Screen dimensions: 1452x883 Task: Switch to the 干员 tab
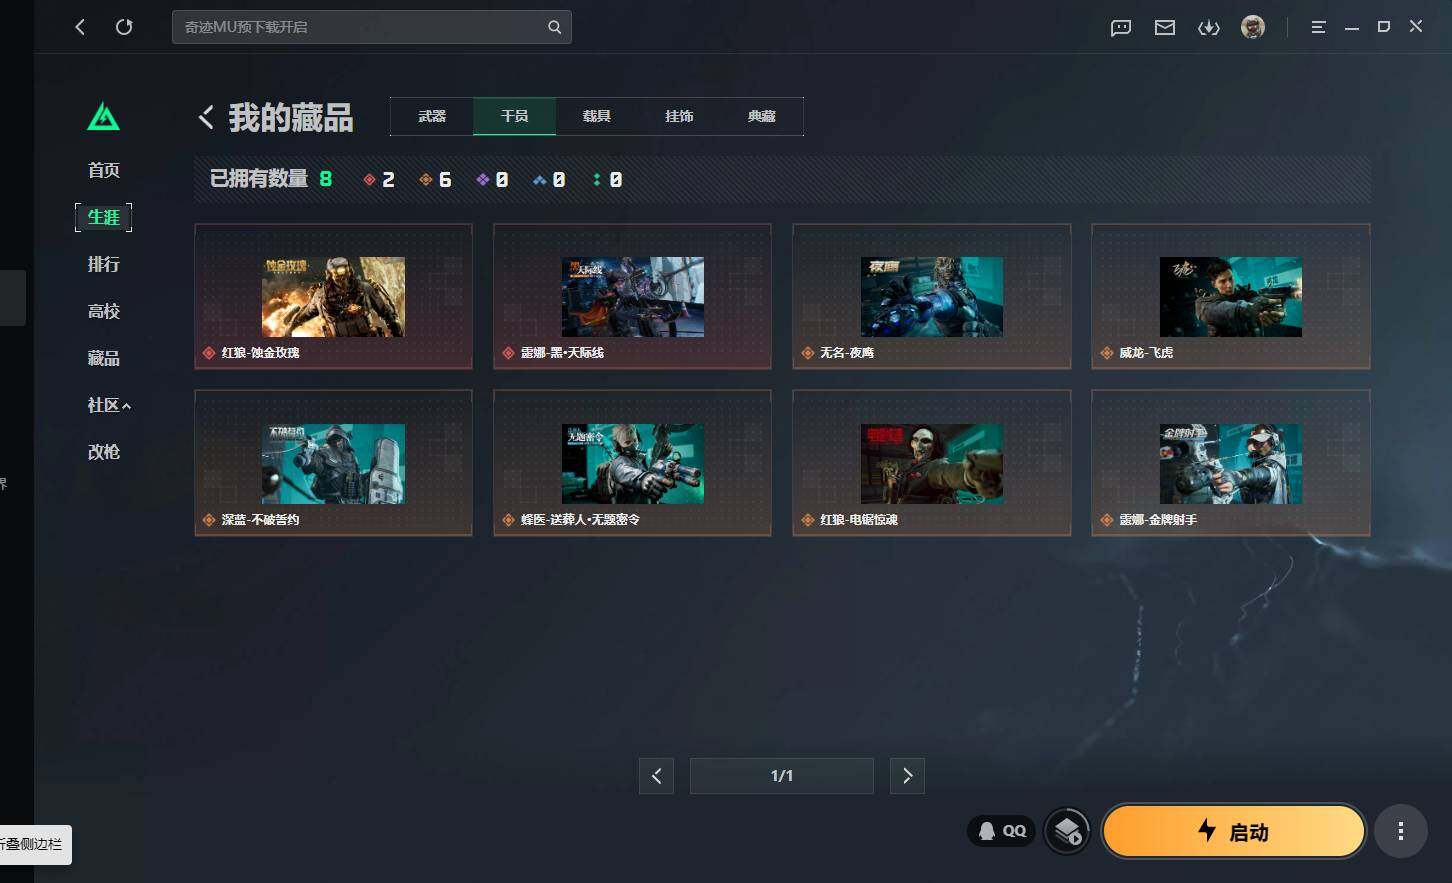514,116
